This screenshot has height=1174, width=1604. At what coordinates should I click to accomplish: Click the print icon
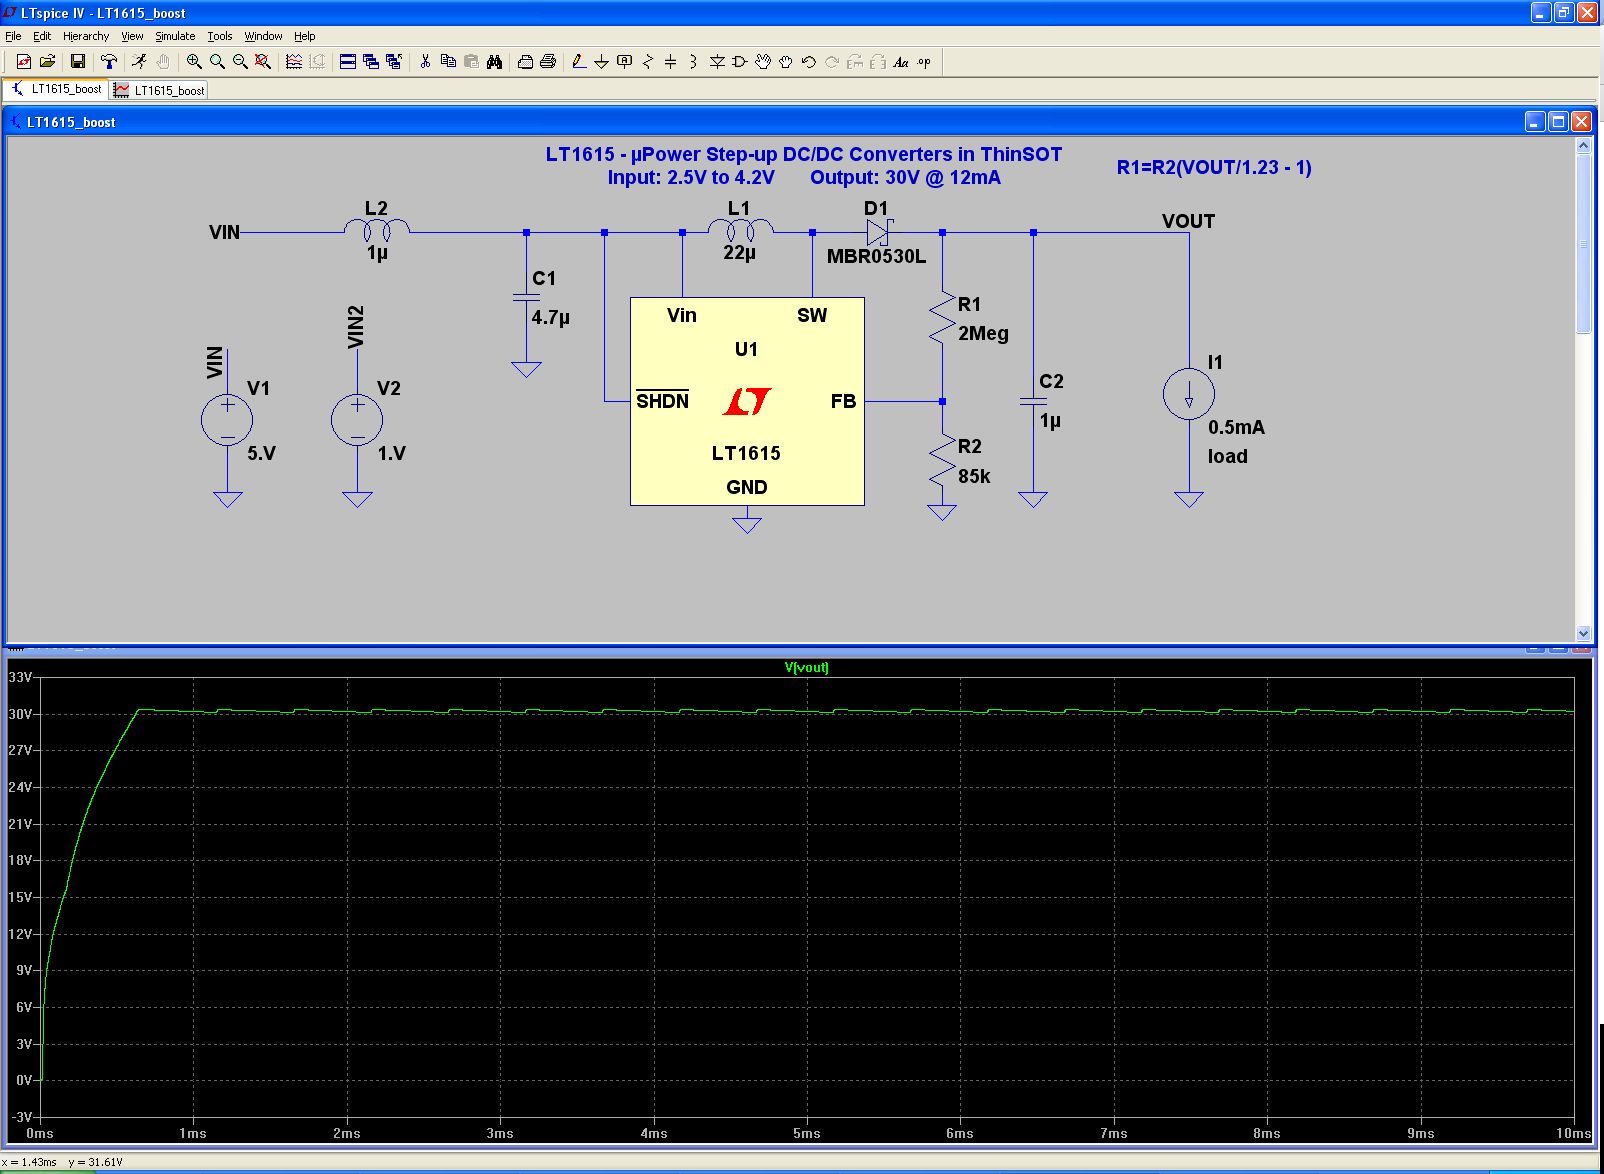coord(548,62)
